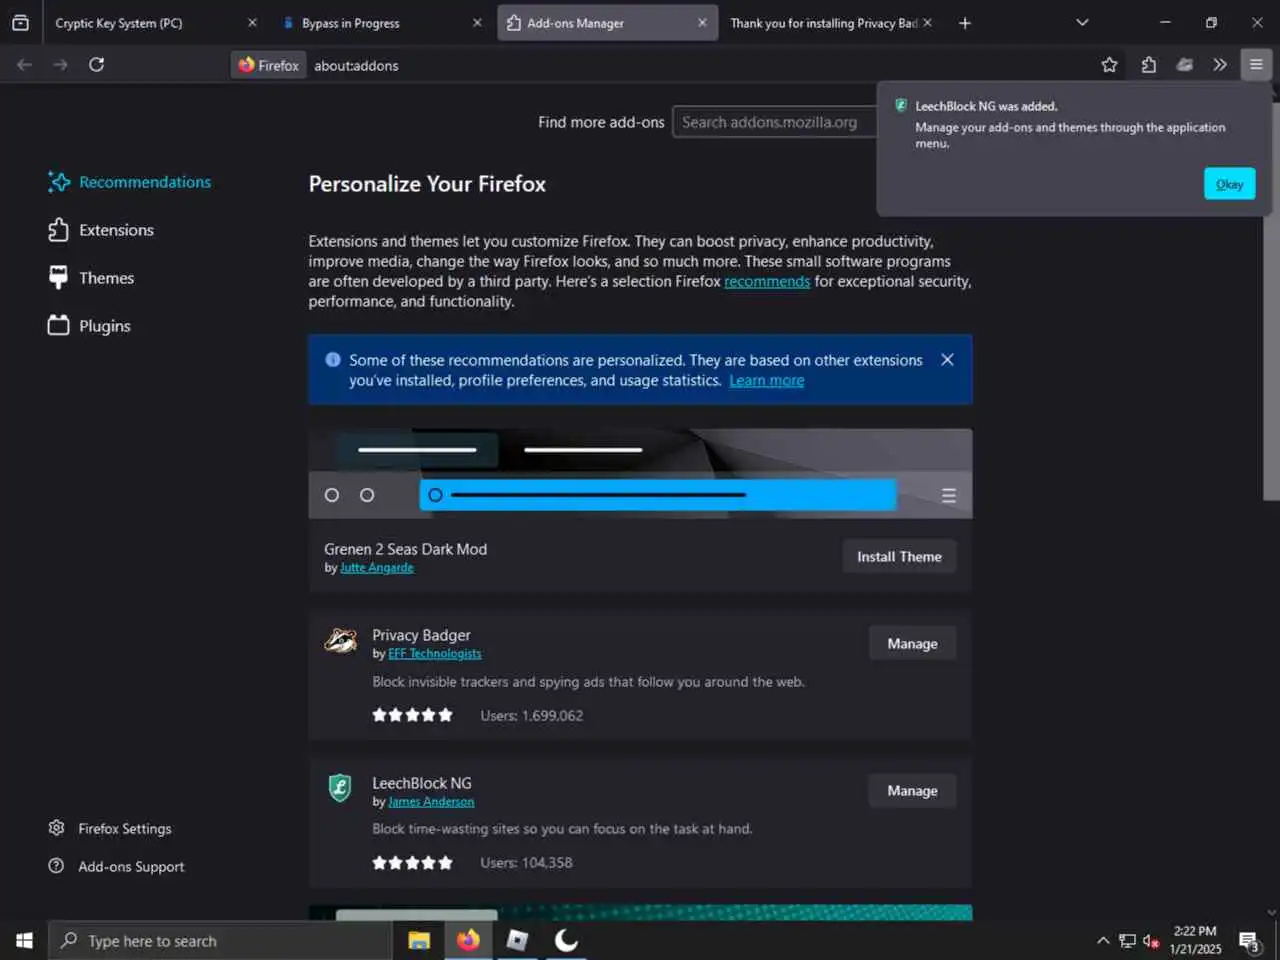Open the network icon in system tray

coord(1127,940)
